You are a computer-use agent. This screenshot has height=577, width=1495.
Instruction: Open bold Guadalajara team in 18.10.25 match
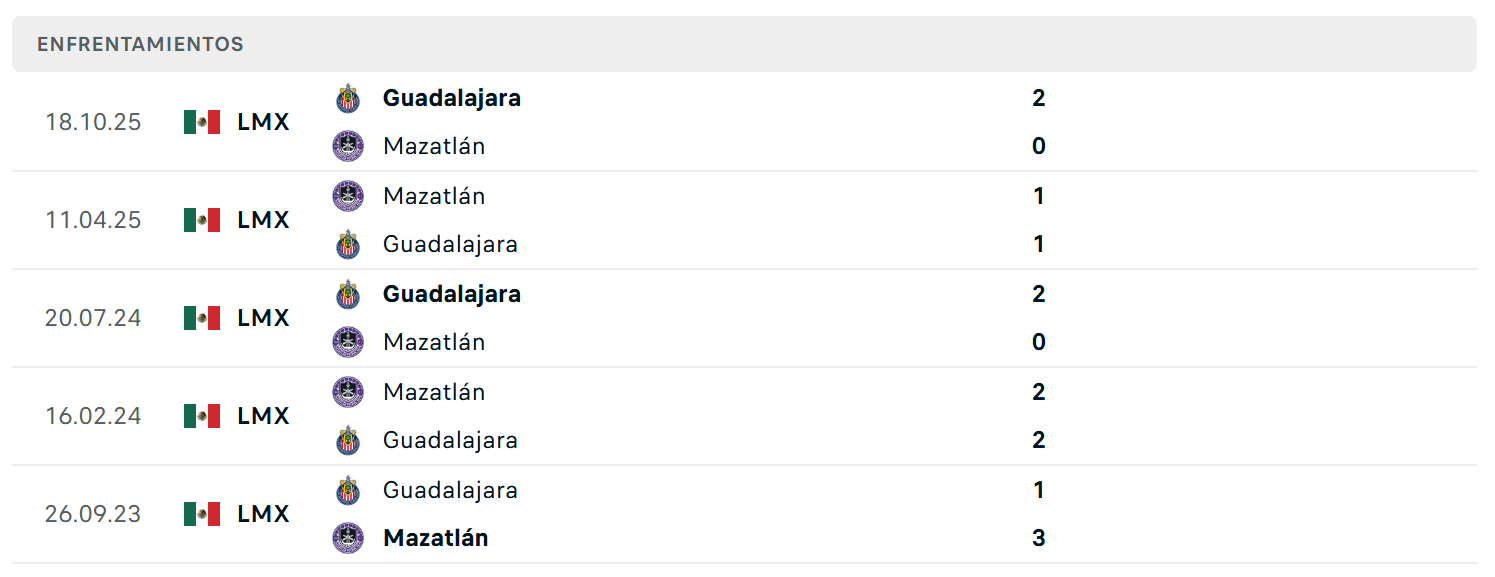coord(452,98)
